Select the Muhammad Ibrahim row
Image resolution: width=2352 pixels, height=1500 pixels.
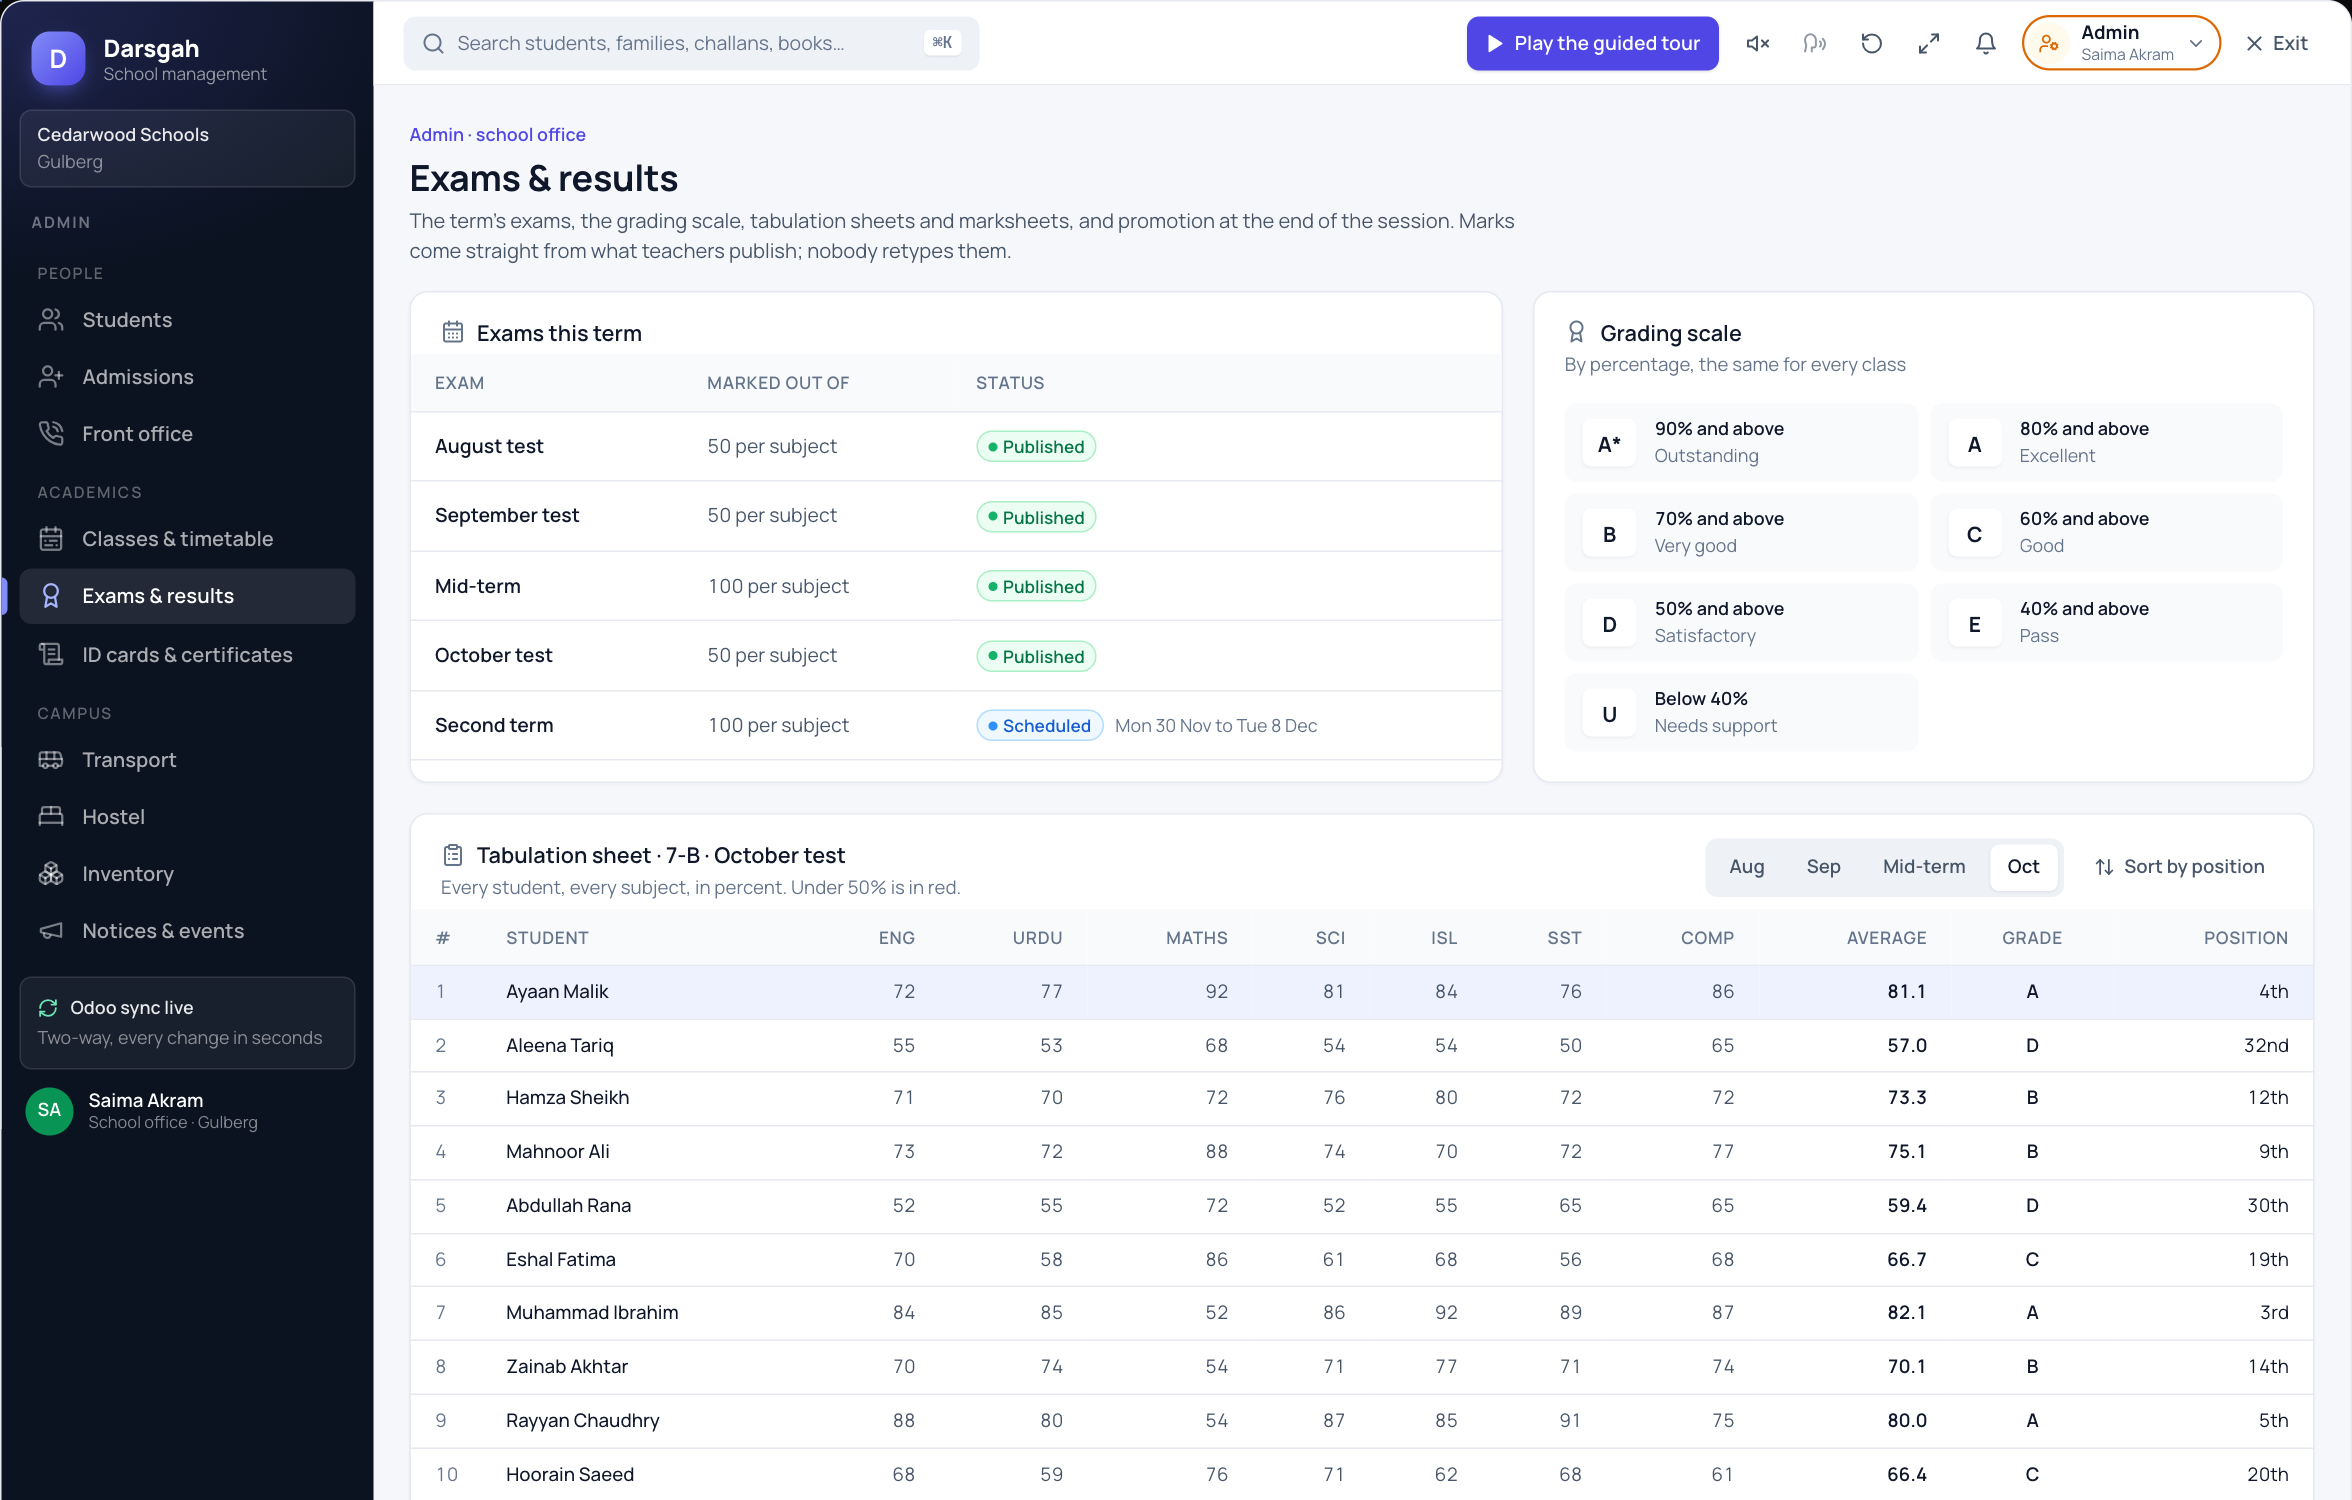pyautogui.click(x=1361, y=1313)
